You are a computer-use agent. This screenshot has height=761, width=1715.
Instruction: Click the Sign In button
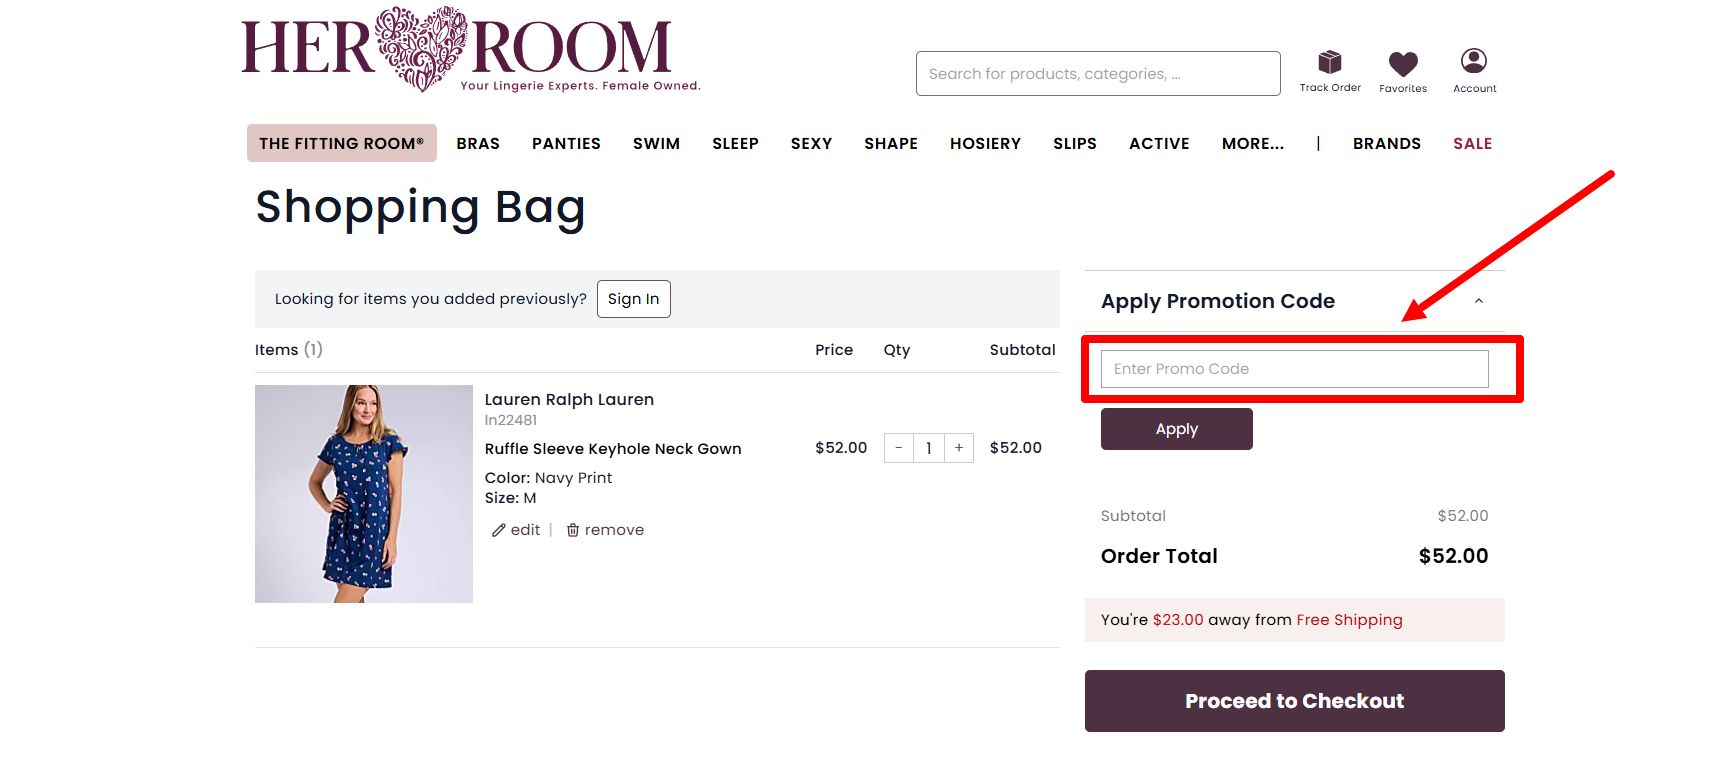(x=633, y=298)
